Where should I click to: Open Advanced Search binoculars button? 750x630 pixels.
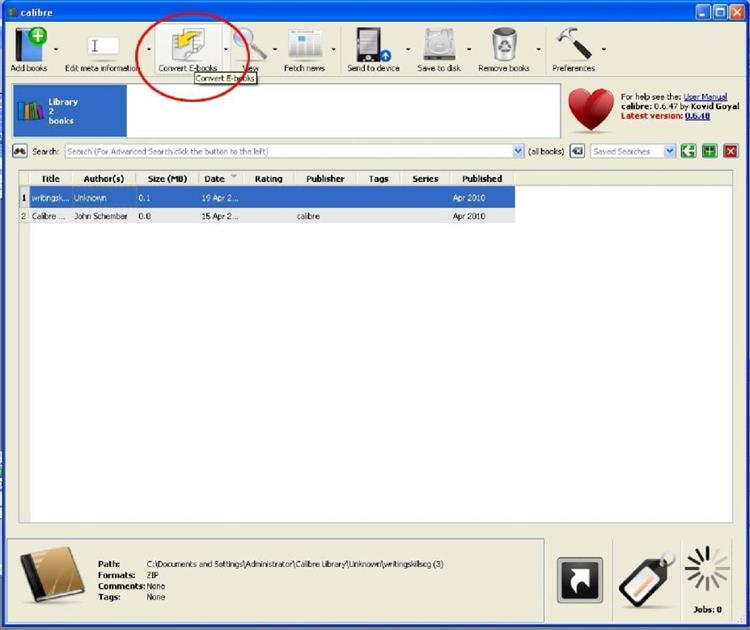coord(20,151)
